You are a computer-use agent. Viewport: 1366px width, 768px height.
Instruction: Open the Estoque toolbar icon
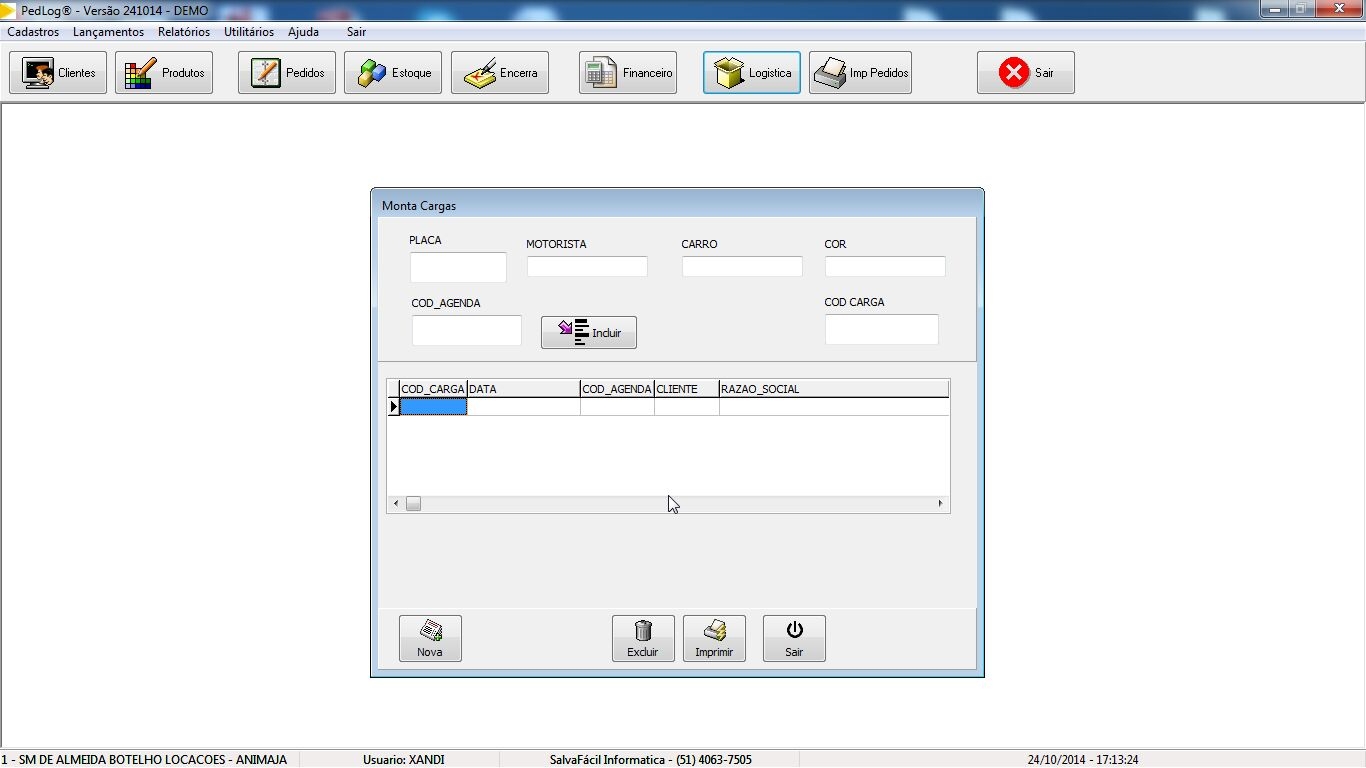372,73
